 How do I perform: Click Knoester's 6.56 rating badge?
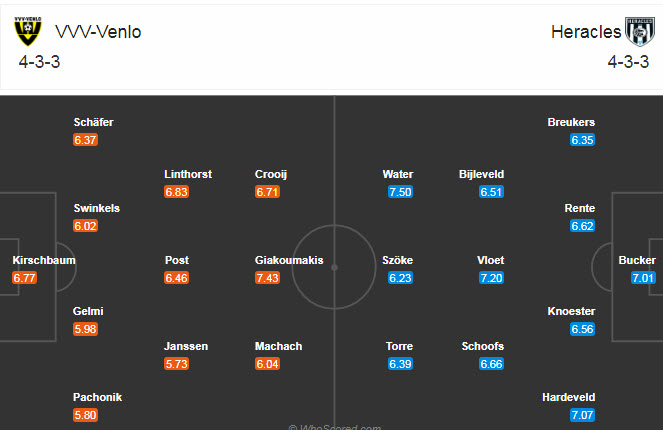pyautogui.click(x=583, y=328)
